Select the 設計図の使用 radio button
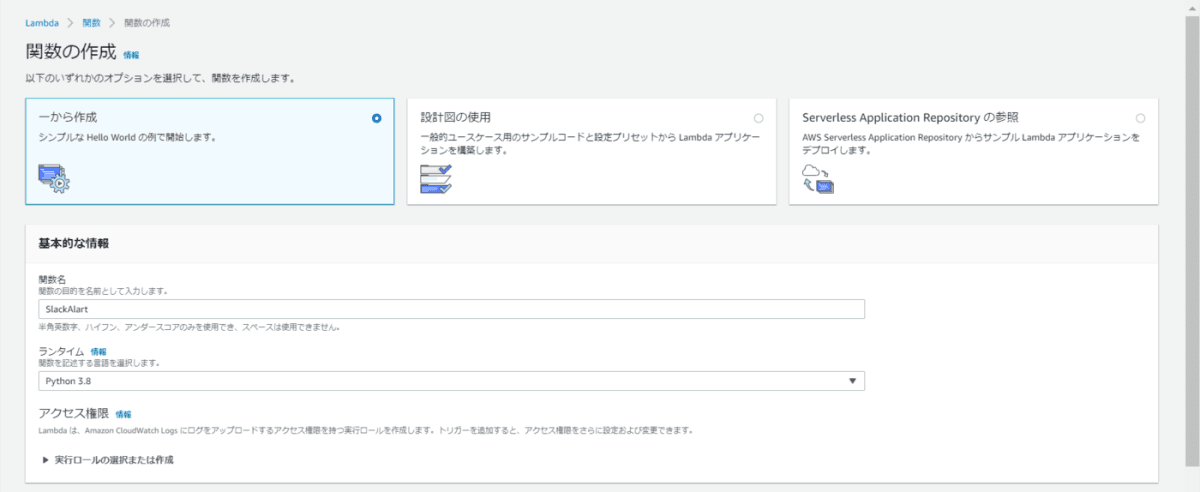 tap(758, 118)
